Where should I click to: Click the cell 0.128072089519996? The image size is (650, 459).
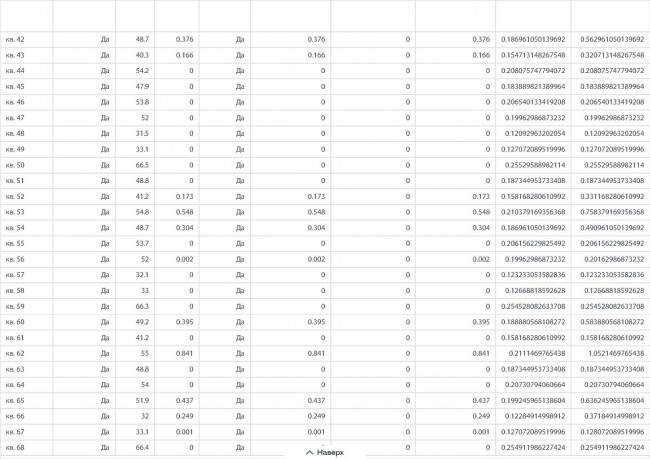click(612, 432)
